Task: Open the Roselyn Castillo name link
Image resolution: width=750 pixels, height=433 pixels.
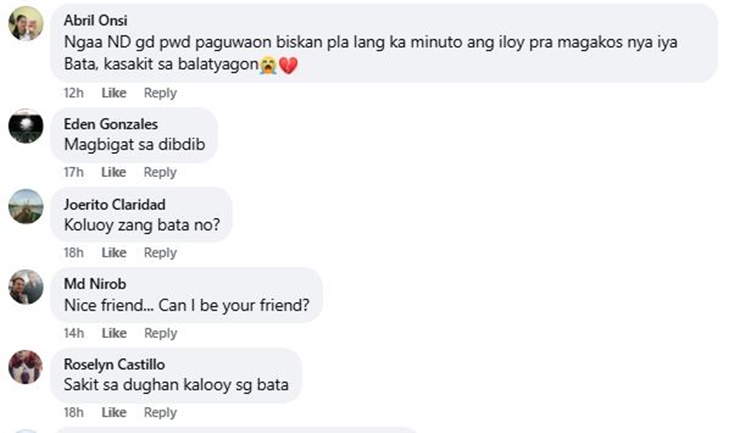Action: tap(114, 364)
